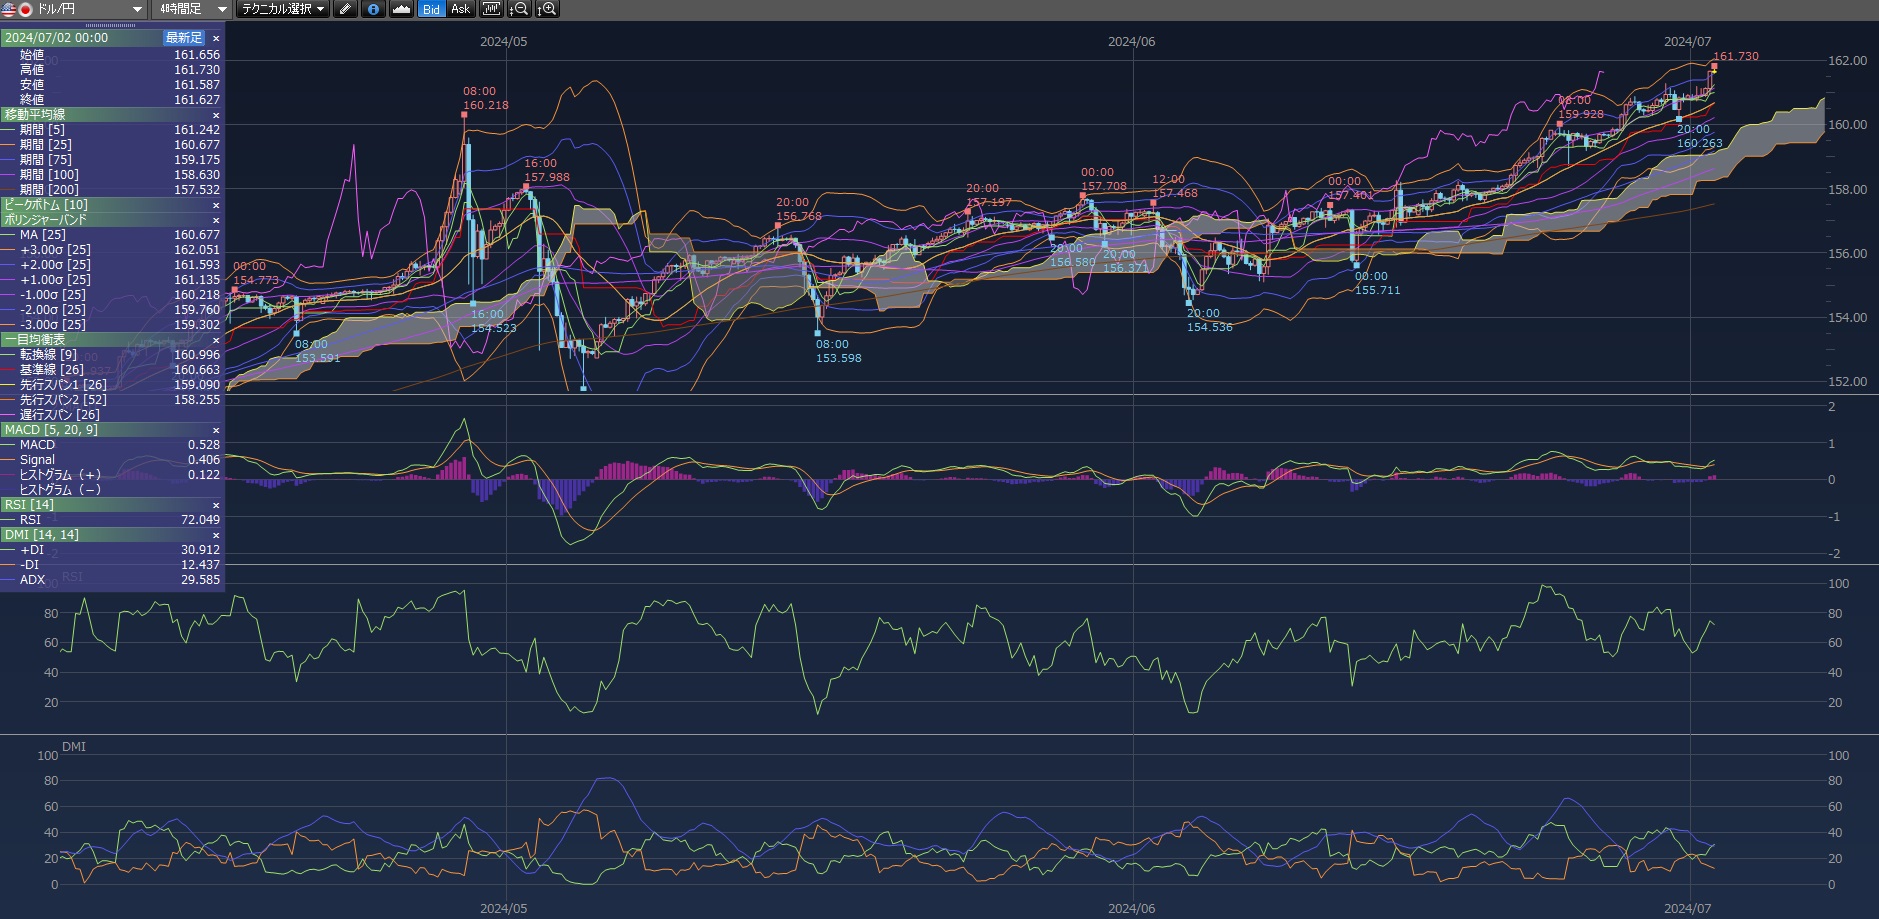This screenshot has width=1879, height=919.
Task: Open the 4時間足 timeframe dropdown
Action: (x=222, y=9)
